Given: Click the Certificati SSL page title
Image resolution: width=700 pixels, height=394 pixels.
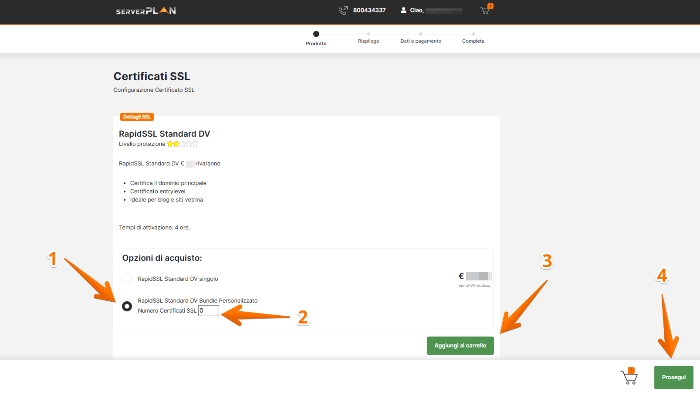Looking at the screenshot, I should [x=152, y=76].
